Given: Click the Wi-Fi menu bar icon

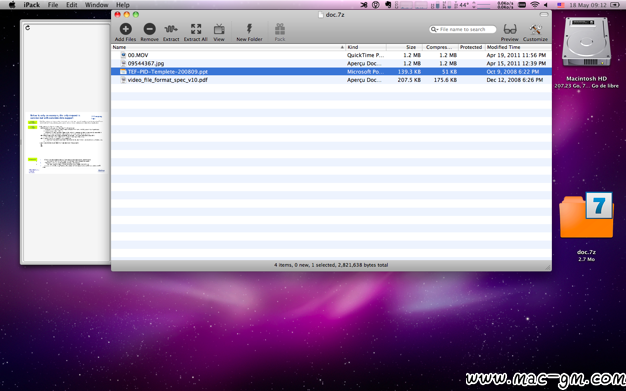Looking at the screenshot, I should (534, 5).
